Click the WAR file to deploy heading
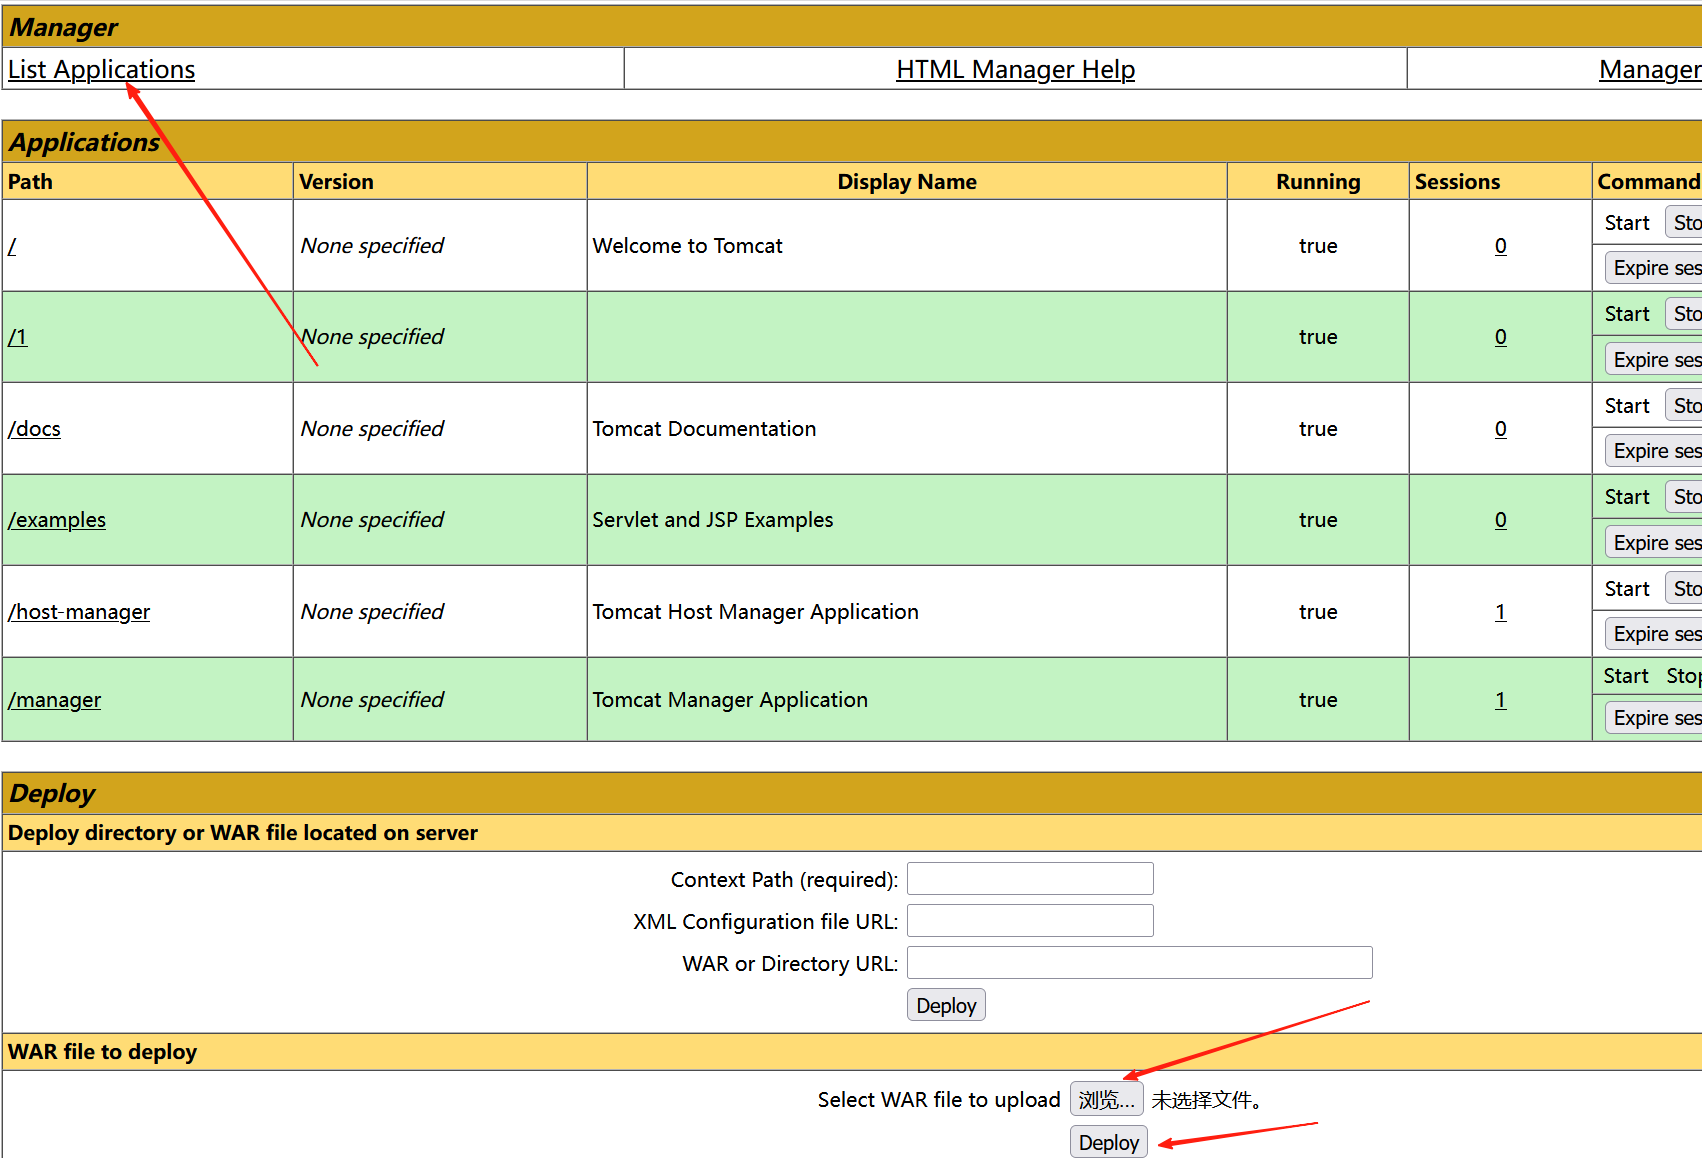The height and width of the screenshot is (1158, 1702). coord(102,1052)
